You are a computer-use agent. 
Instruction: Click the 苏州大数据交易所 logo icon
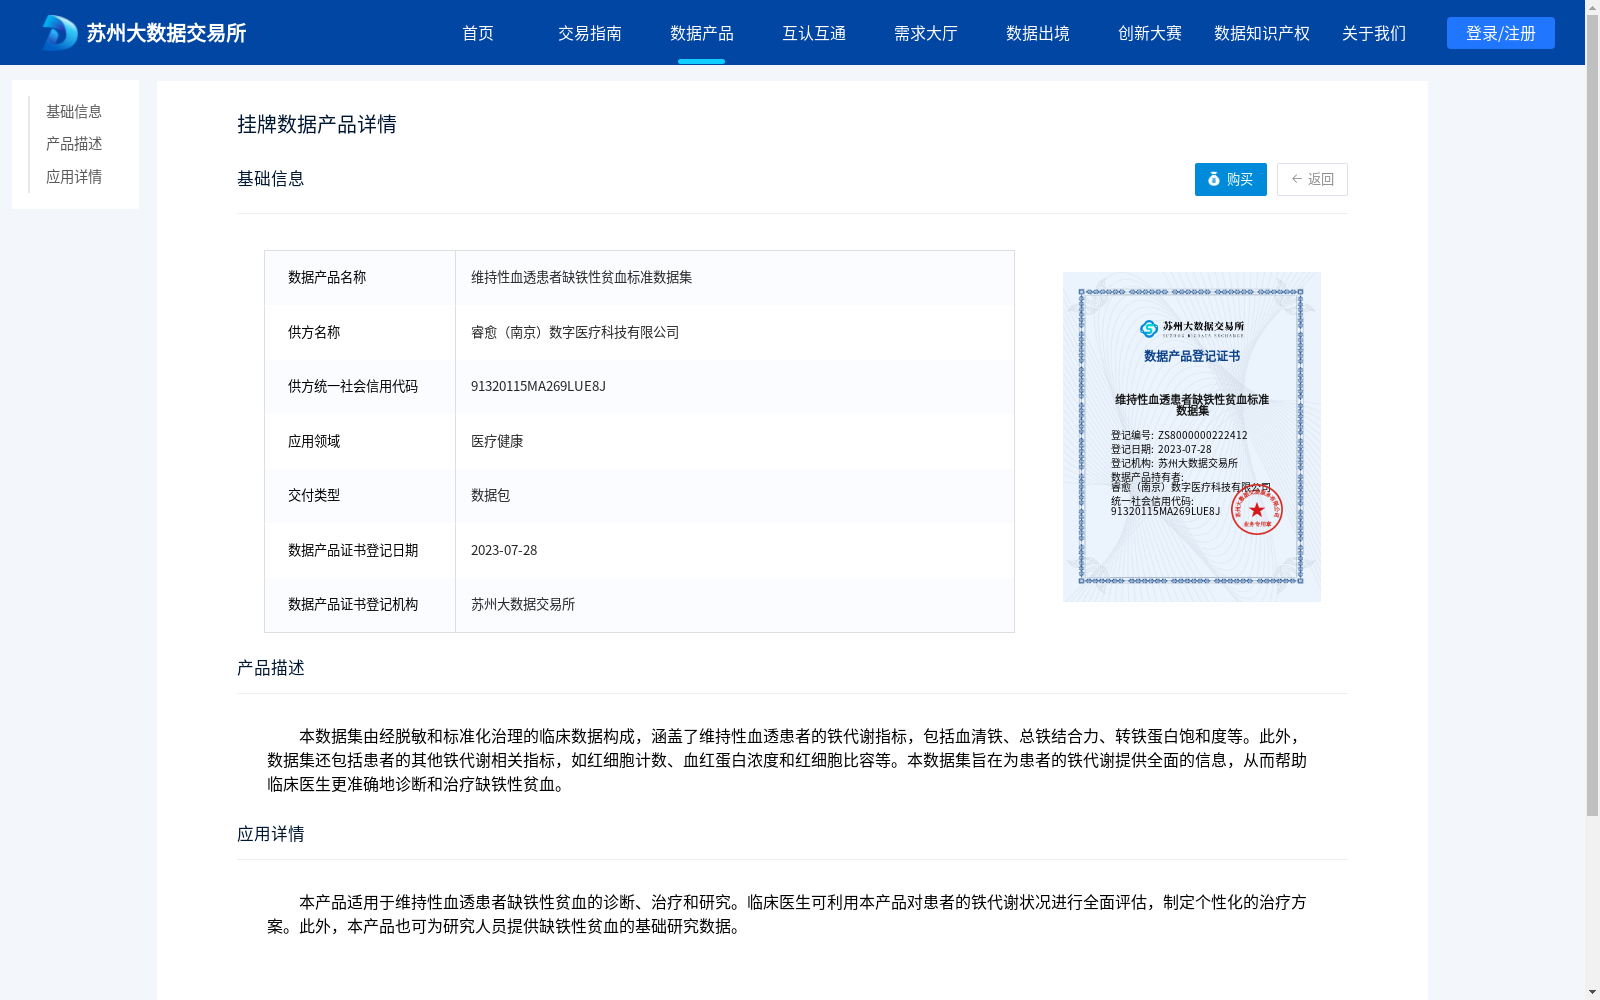point(60,33)
